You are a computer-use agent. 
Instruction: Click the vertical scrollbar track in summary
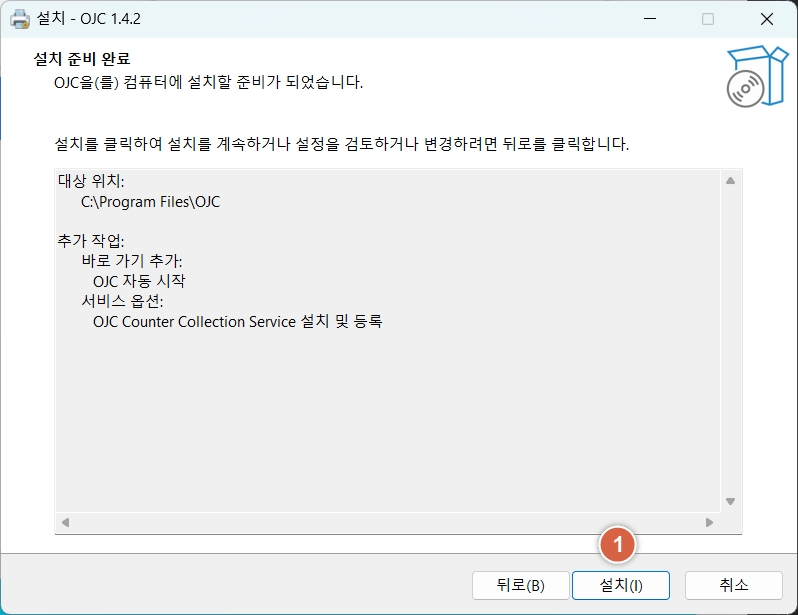point(730,340)
